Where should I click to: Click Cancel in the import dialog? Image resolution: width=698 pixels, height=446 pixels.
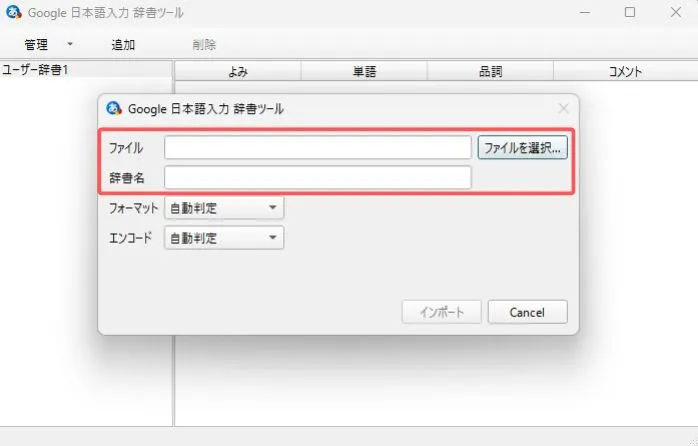coord(528,312)
